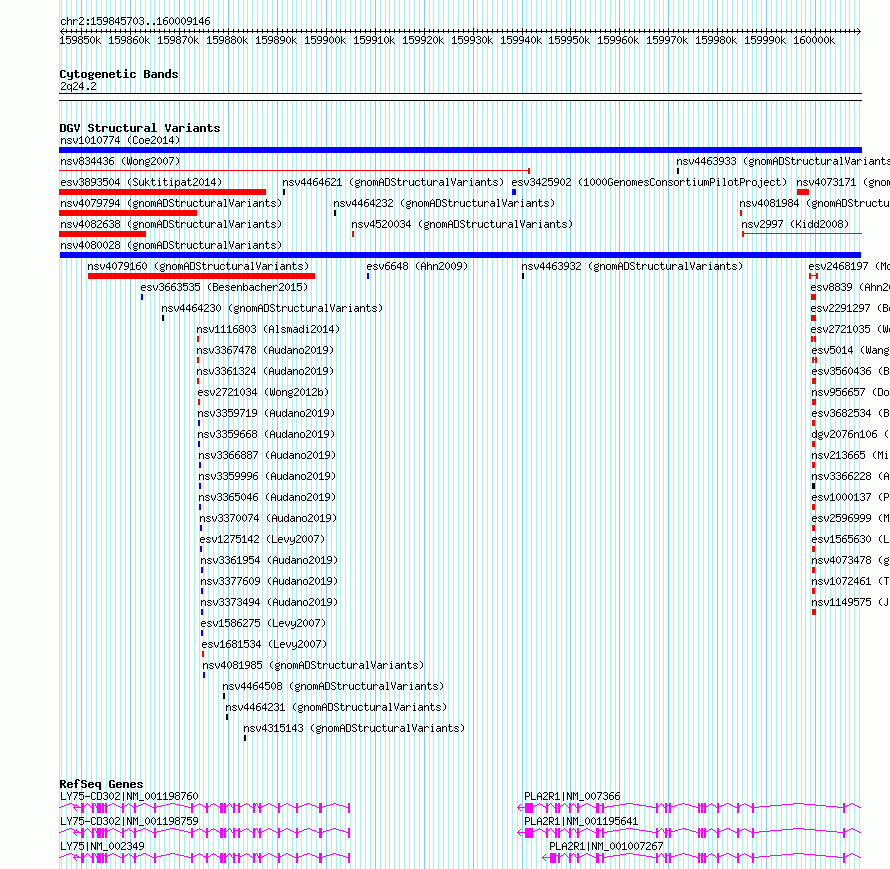
Task: Select nsv3359996 (Audano2019) variant
Action: click(267, 476)
